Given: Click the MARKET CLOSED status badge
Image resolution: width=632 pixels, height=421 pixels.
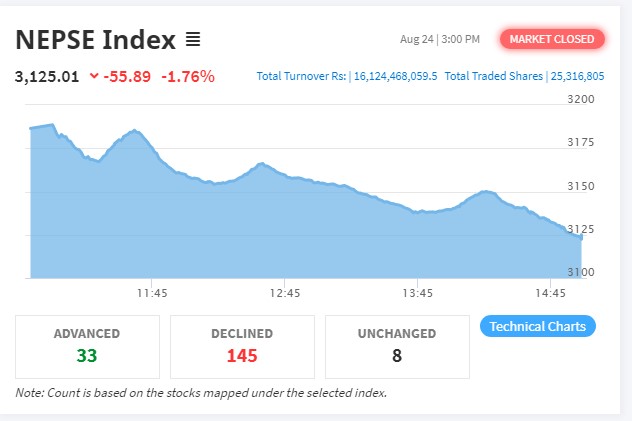Looking at the screenshot, I should point(552,39).
